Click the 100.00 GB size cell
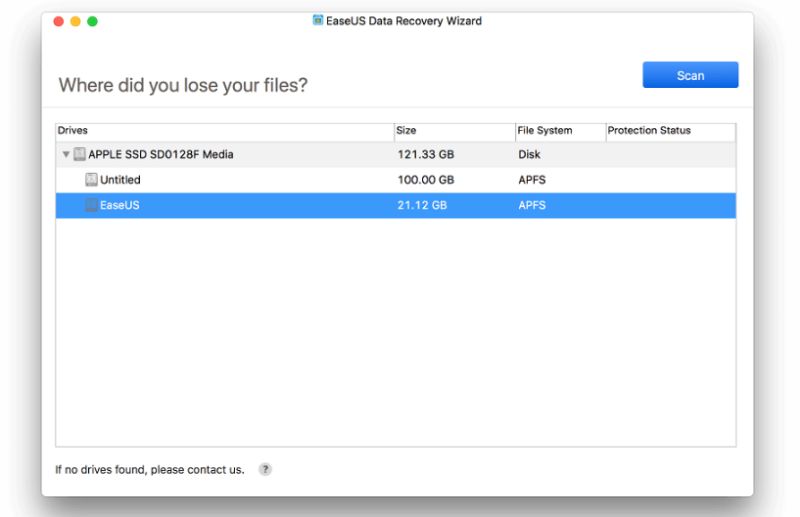This screenshot has height=517, width=800. pyautogui.click(x=426, y=180)
